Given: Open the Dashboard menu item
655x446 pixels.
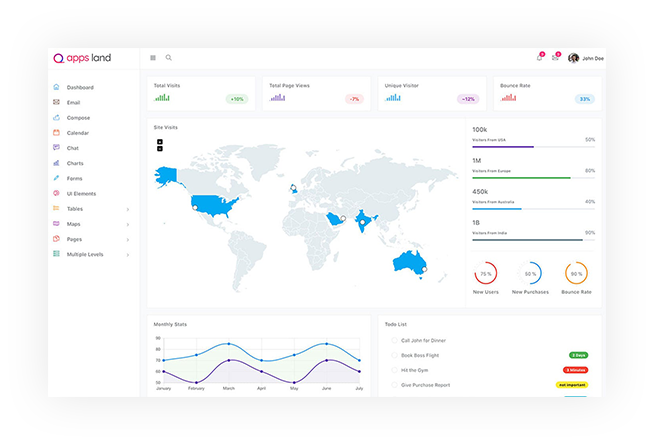Looking at the screenshot, I should click(80, 88).
